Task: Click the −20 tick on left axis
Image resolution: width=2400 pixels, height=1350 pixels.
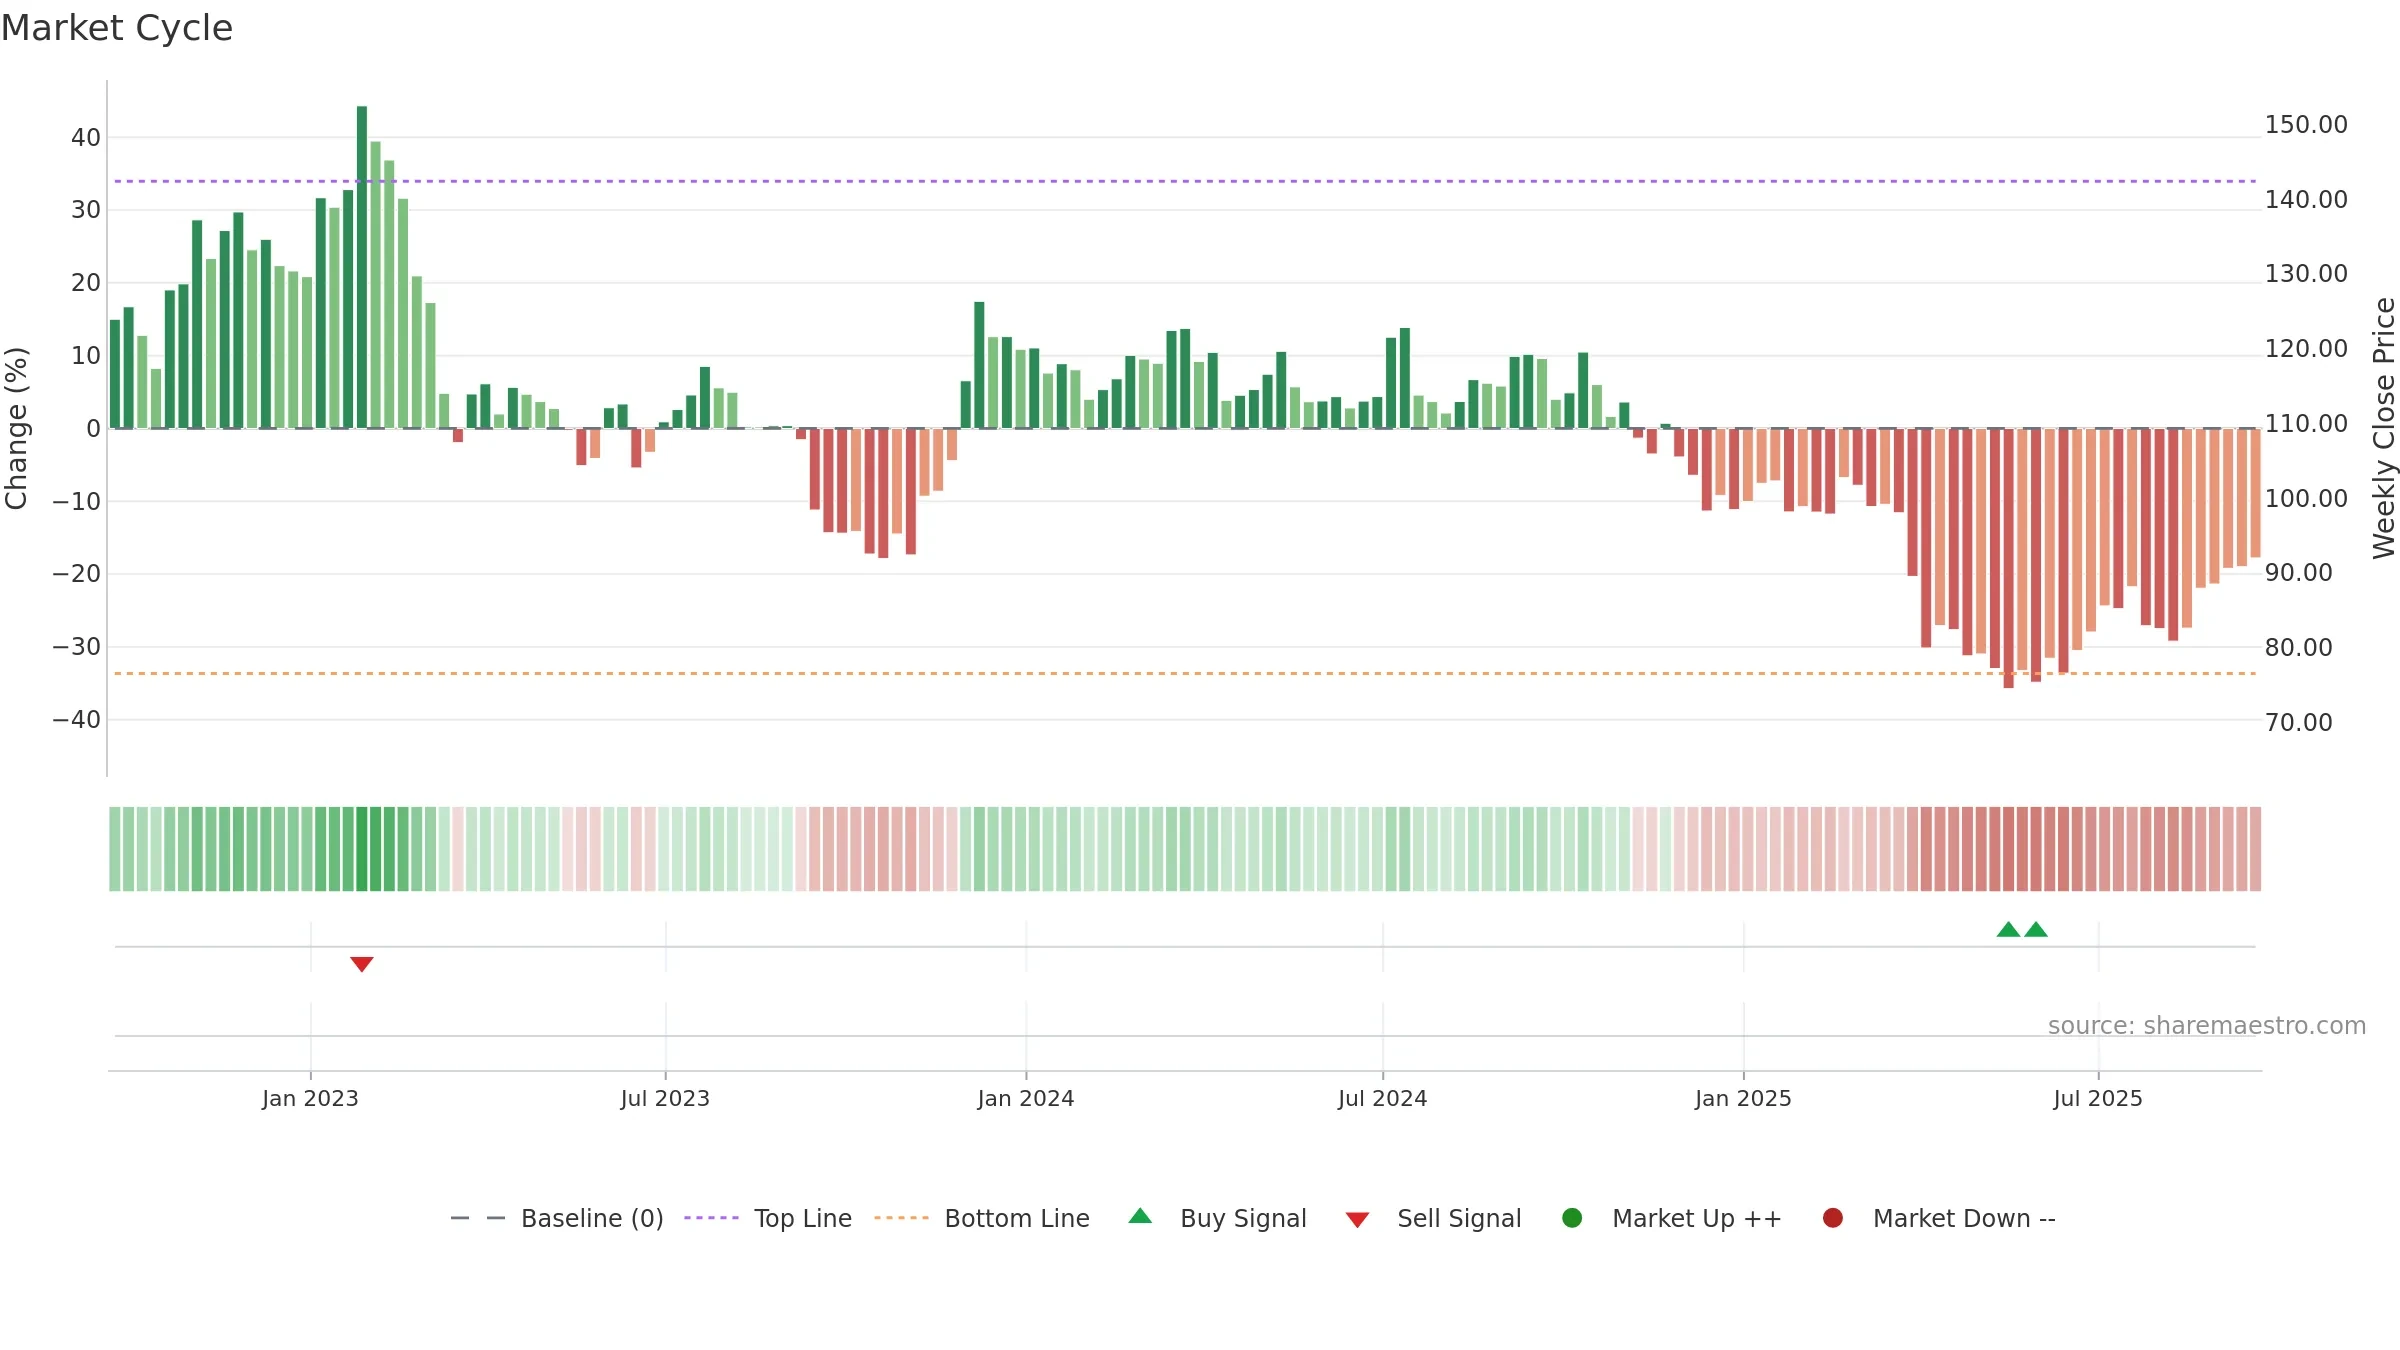Action: coord(77,574)
